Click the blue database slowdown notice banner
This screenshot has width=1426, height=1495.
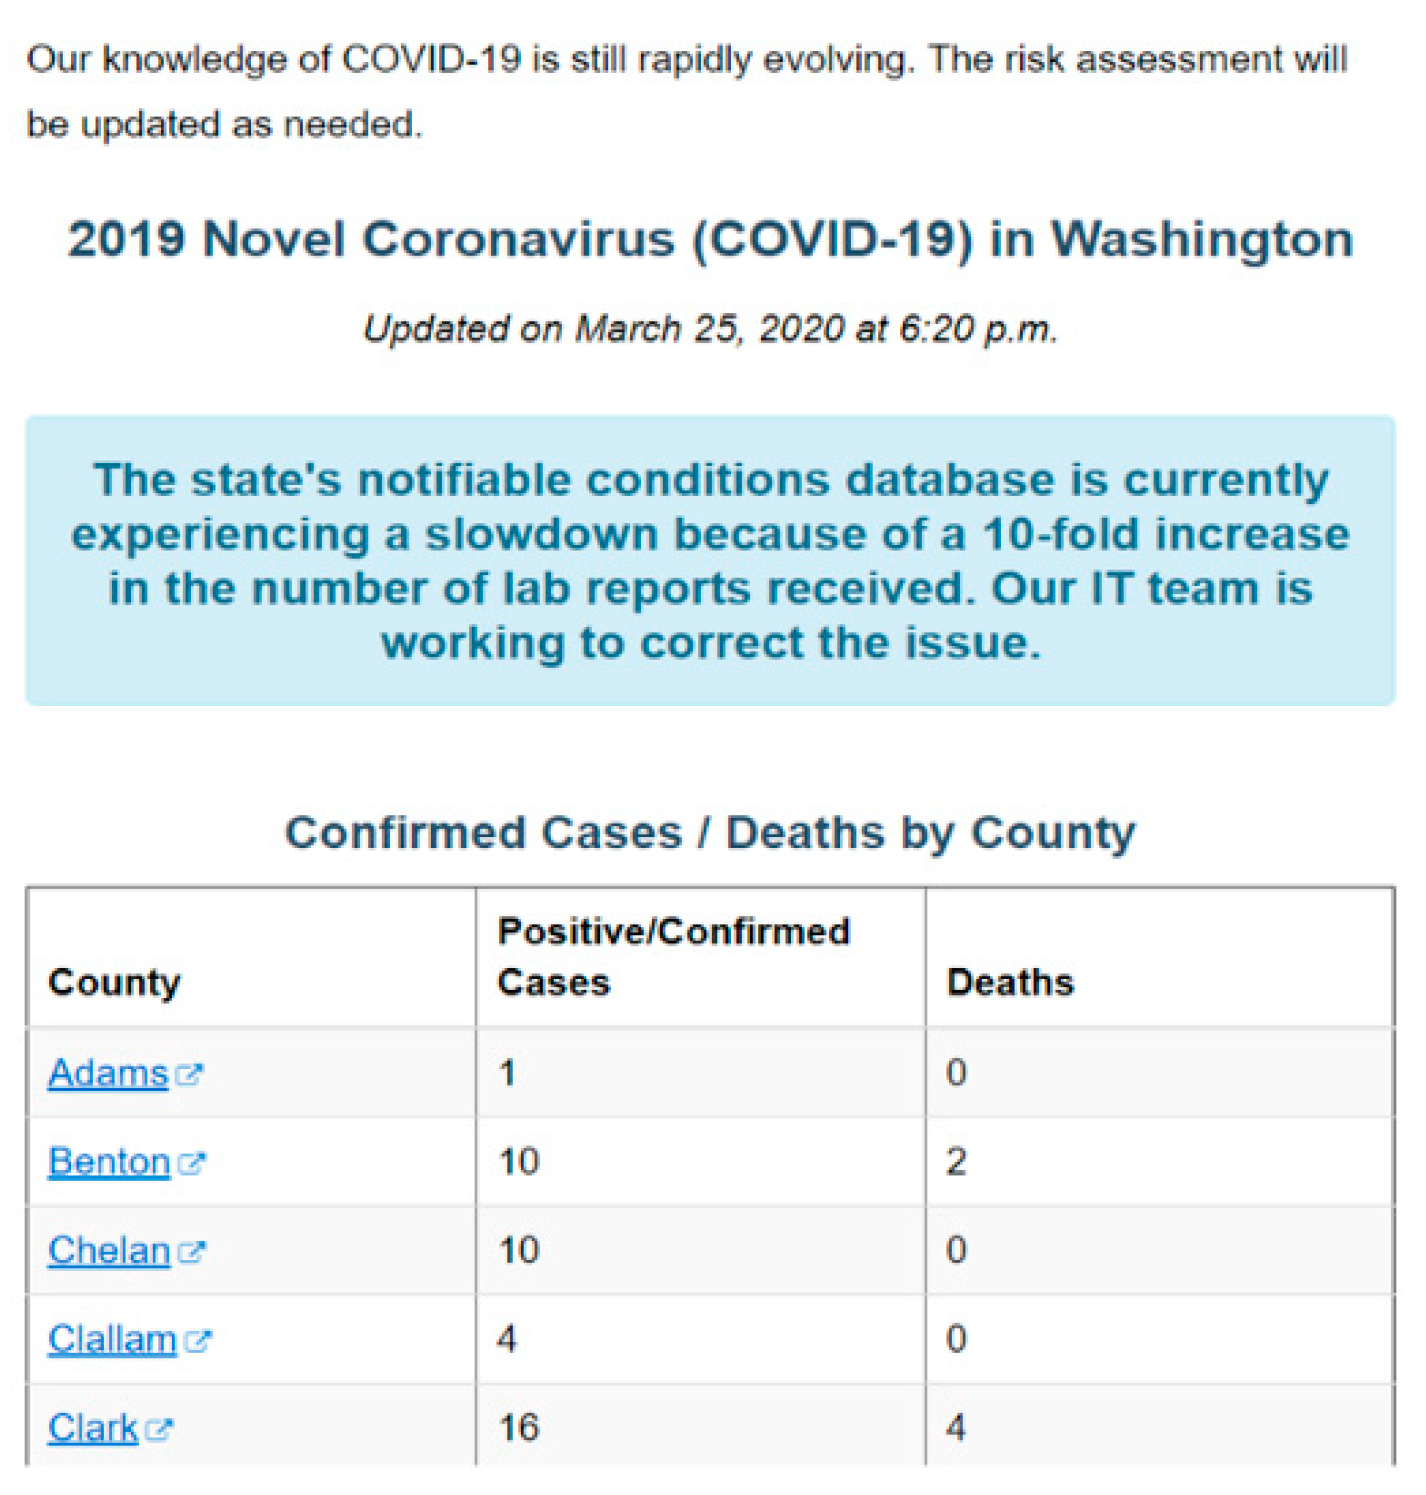[x=710, y=561]
